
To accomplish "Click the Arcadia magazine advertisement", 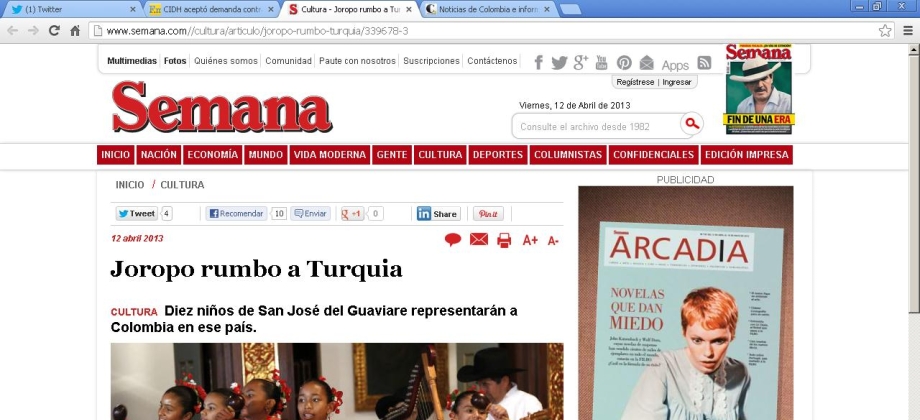I will (685, 303).
